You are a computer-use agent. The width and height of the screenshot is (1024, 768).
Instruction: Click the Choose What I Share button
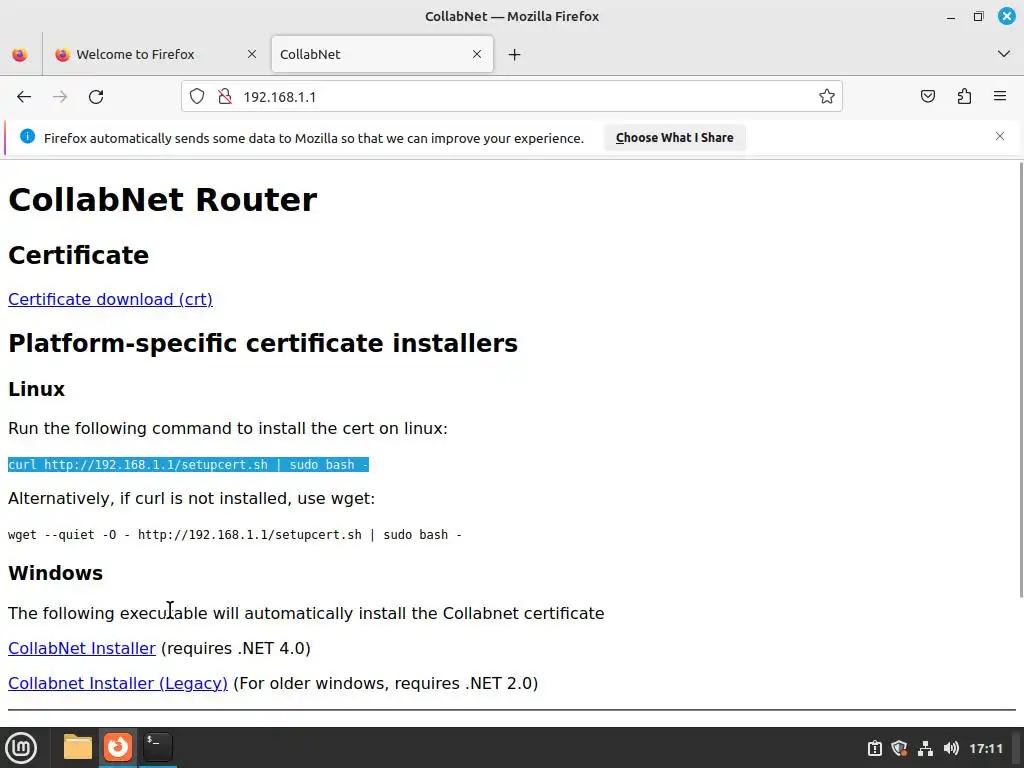point(675,138)
